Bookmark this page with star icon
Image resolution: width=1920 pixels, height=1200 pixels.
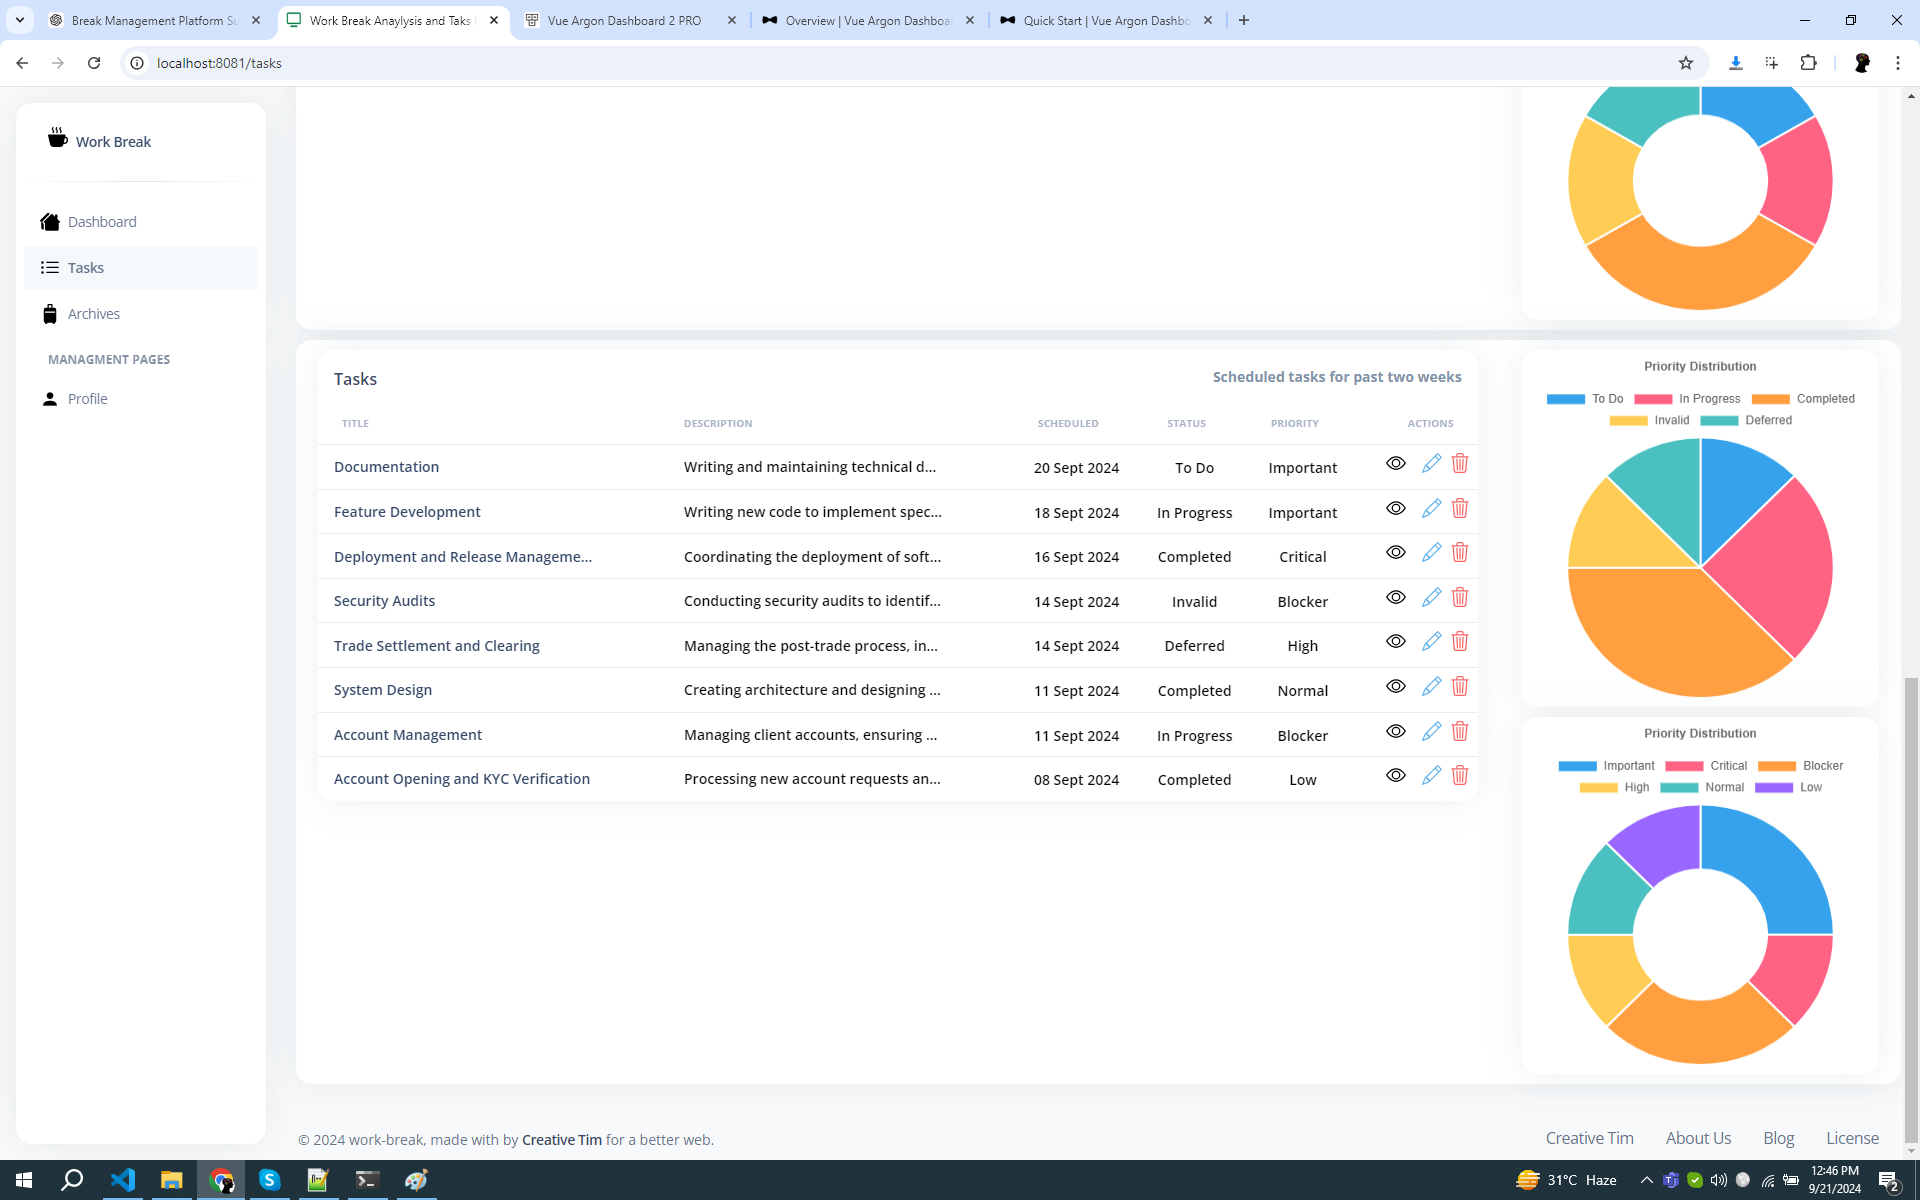coord(1686,63)
